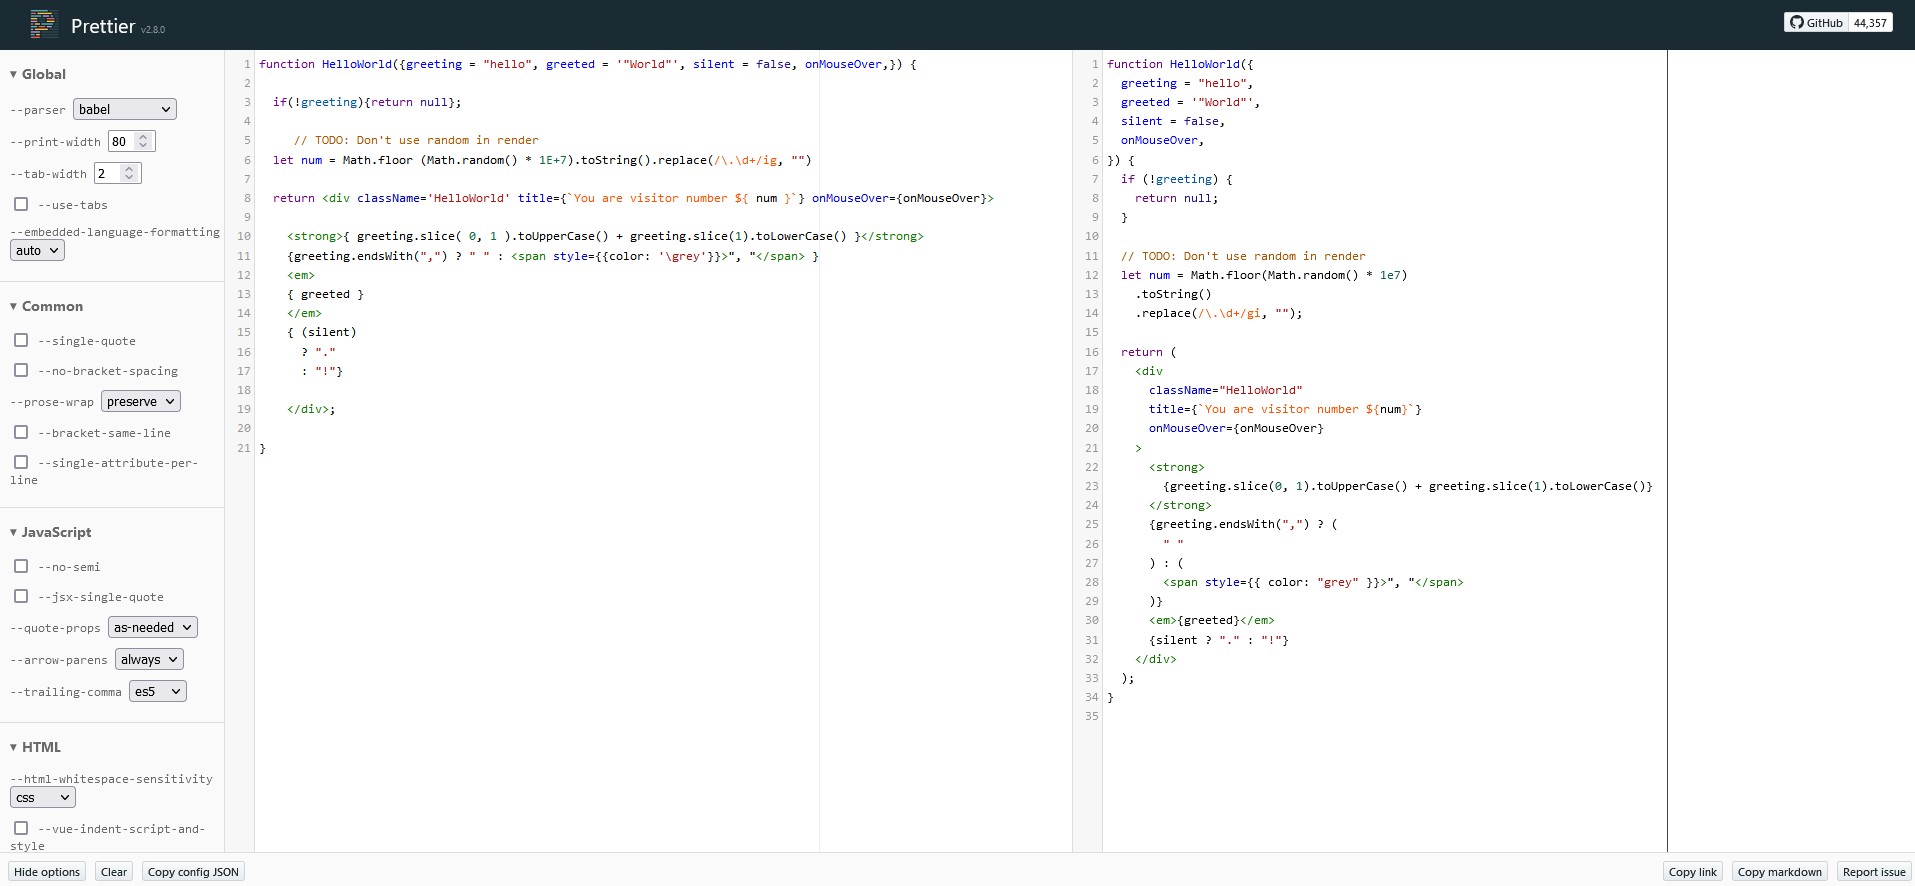Click the Hide options button
The height and width of the screenshot is (886, 1915).
(x=47, y=872)
